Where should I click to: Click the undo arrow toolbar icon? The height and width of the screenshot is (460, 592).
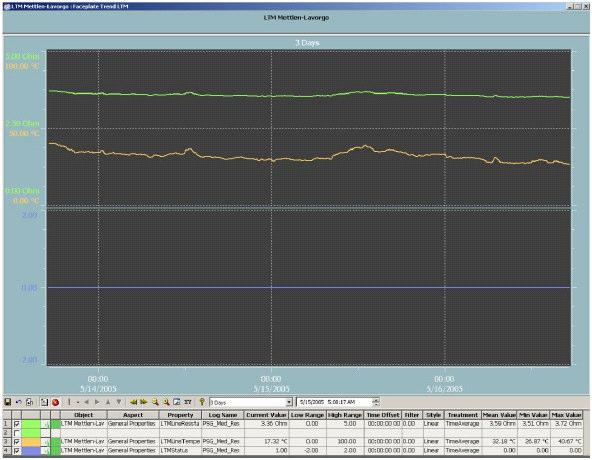[18, 402]
